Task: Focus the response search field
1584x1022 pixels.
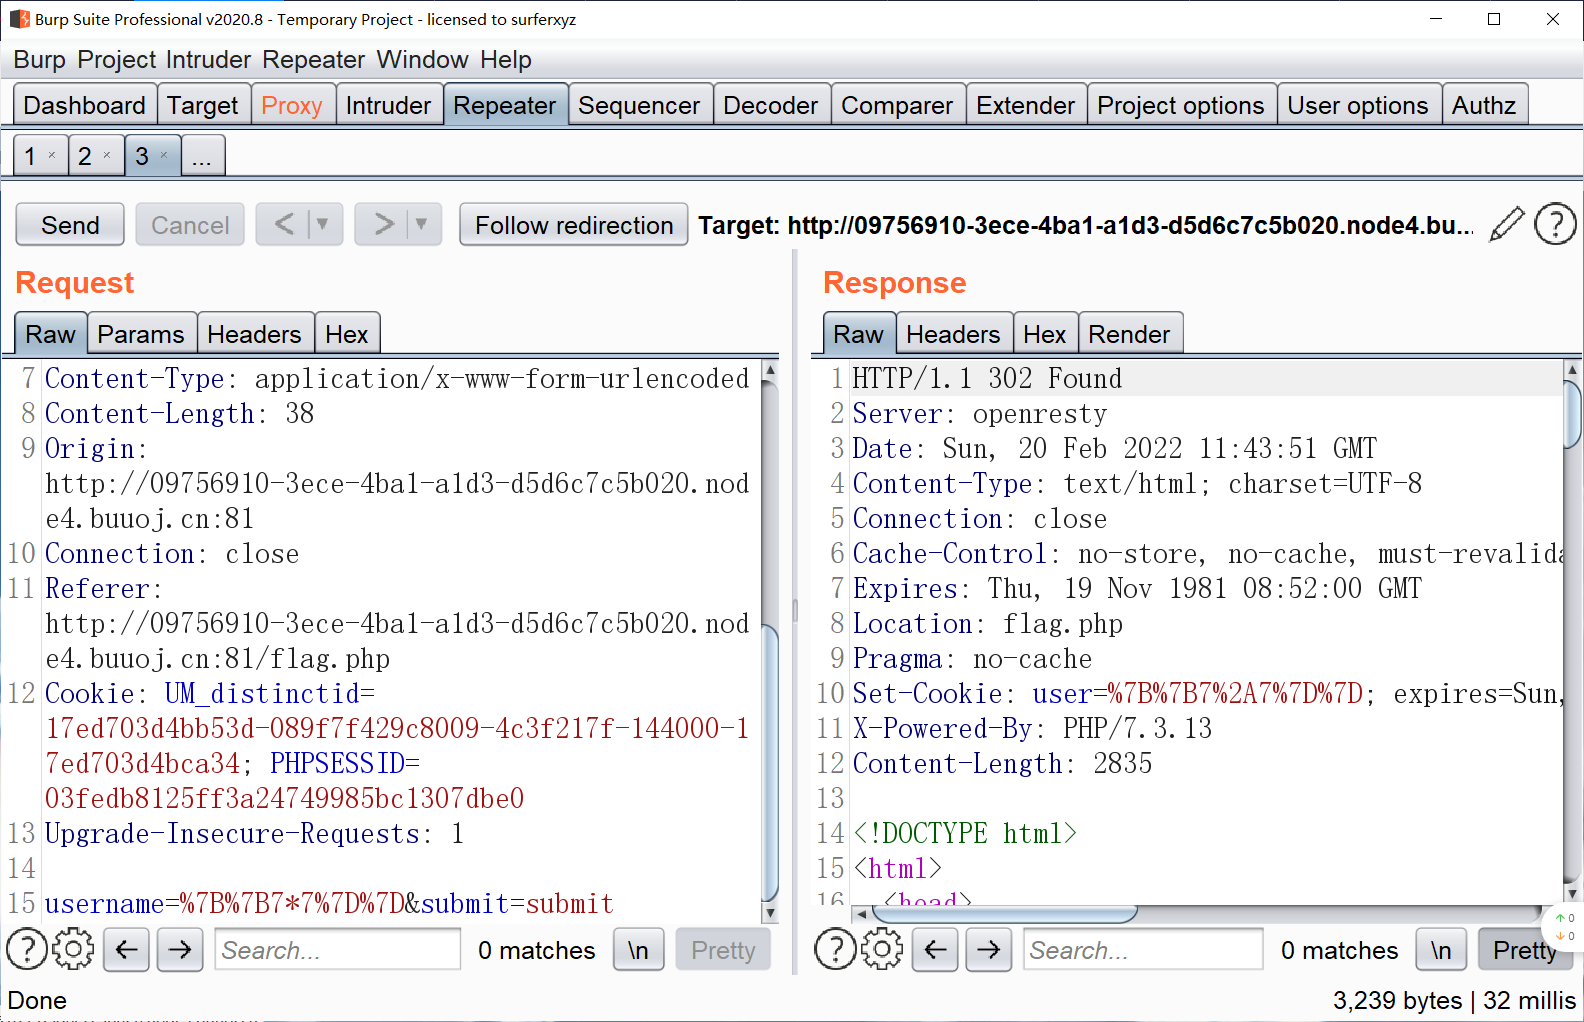Action: pyautogui.click(x=1143, y=949)
